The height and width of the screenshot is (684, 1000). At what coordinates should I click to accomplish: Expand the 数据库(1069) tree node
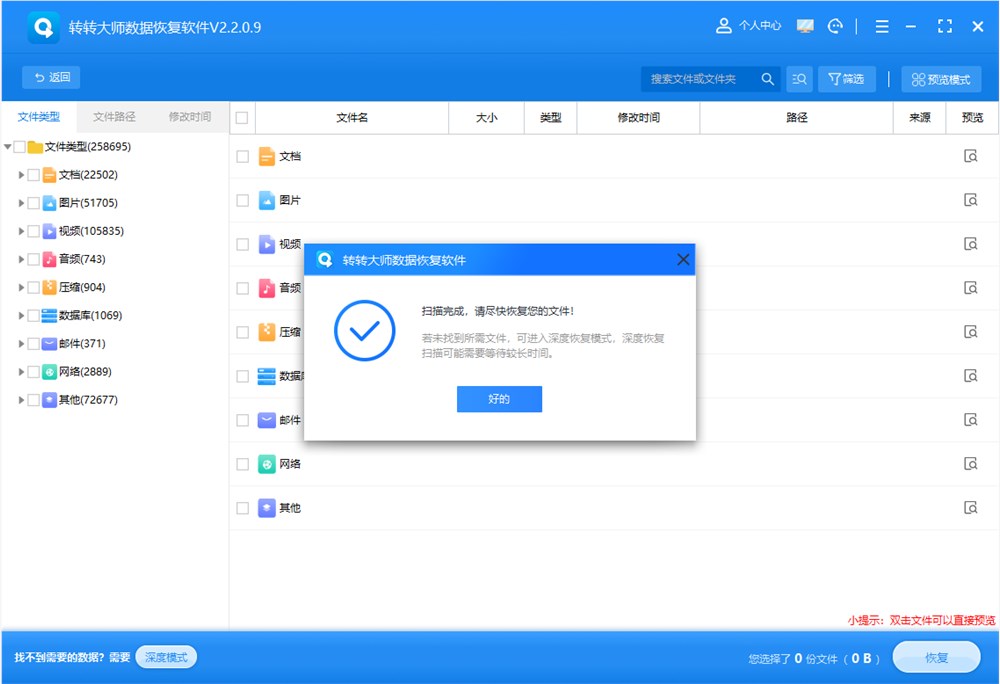(x=21, y=315)
